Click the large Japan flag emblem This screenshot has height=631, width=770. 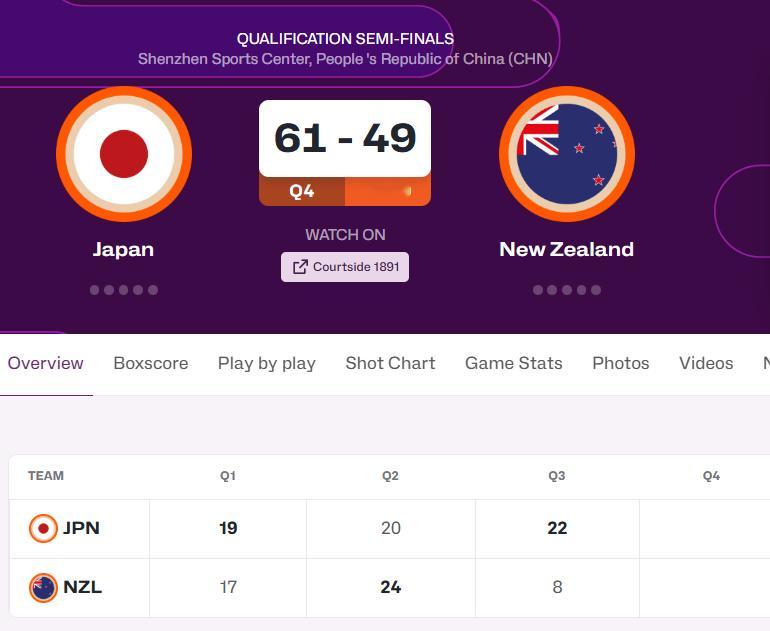point(124,154)
